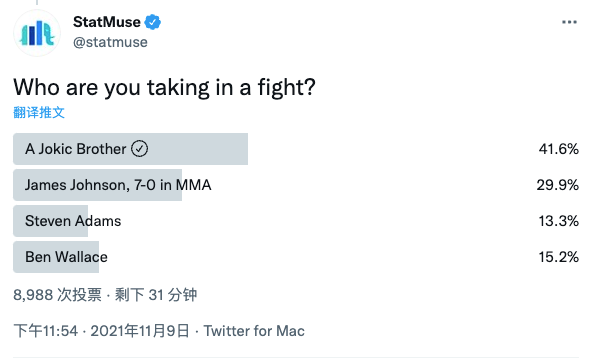Open the three-dot more options menu
The height and width of the screenshot is (362, 594).
coord(569,22)
